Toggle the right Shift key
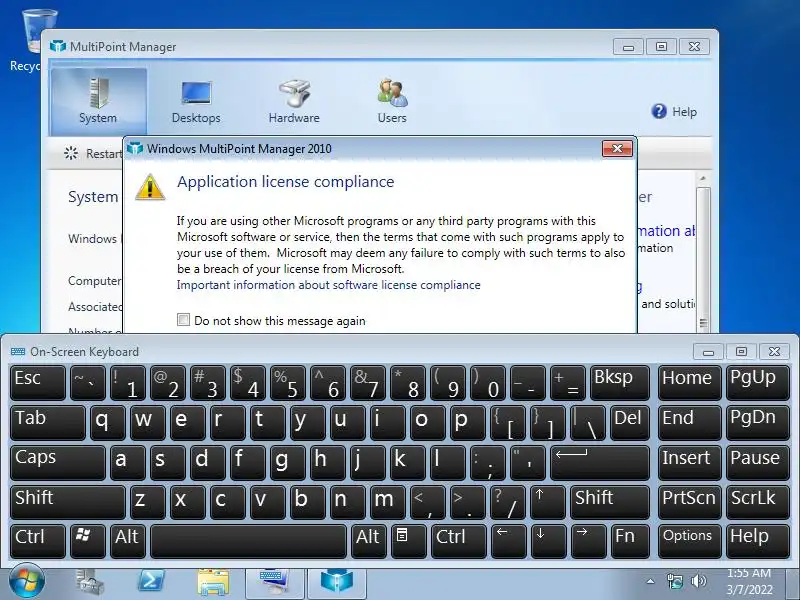 (x=610, y=502)
